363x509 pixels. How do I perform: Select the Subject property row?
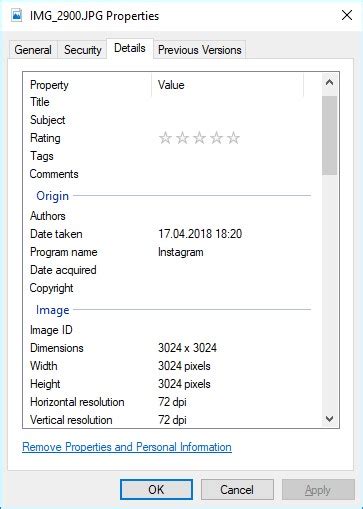170,120
